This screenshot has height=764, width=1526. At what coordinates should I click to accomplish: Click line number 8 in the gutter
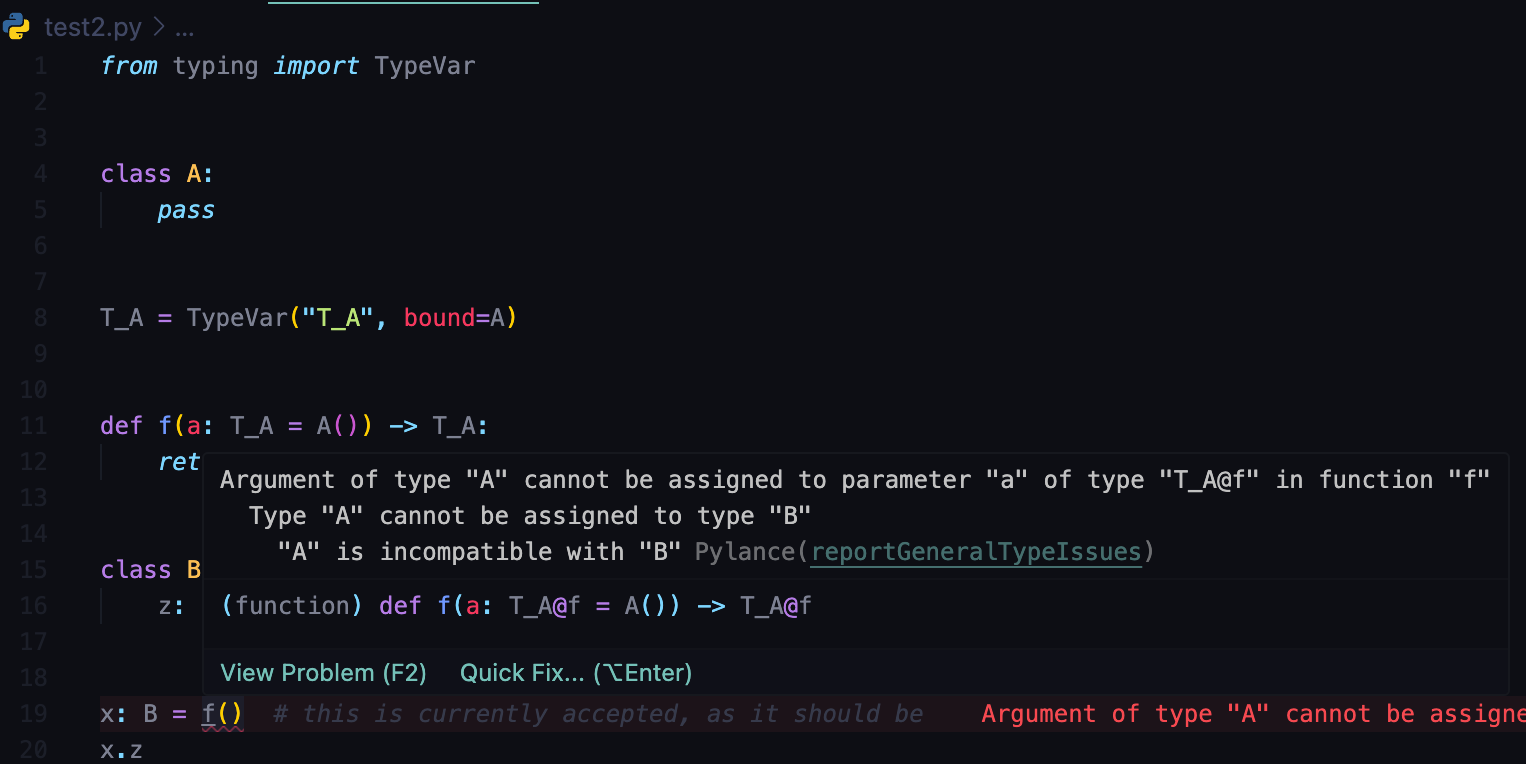pos(40,317)
